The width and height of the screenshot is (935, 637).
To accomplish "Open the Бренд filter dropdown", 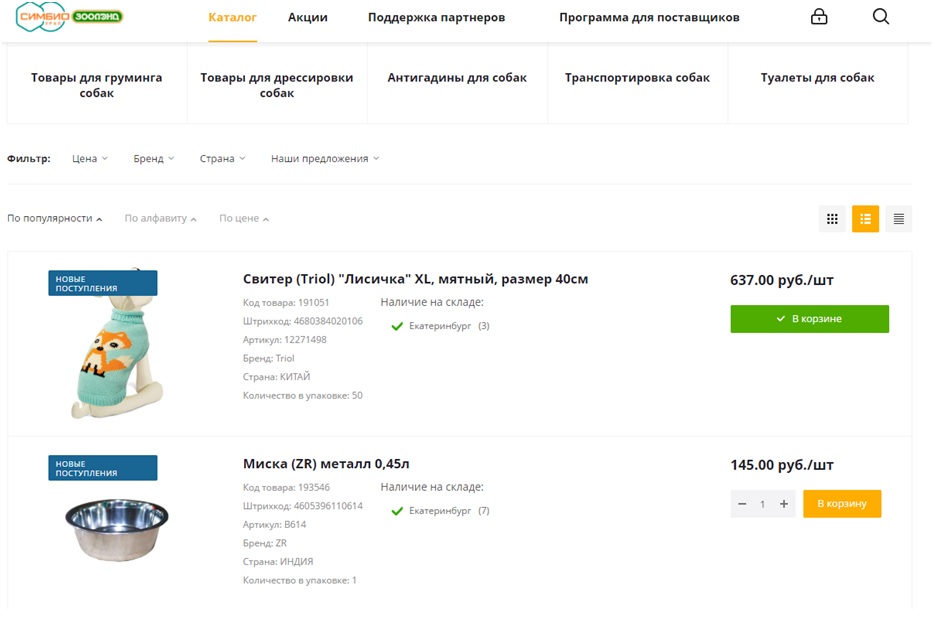I will pos(153,159).
